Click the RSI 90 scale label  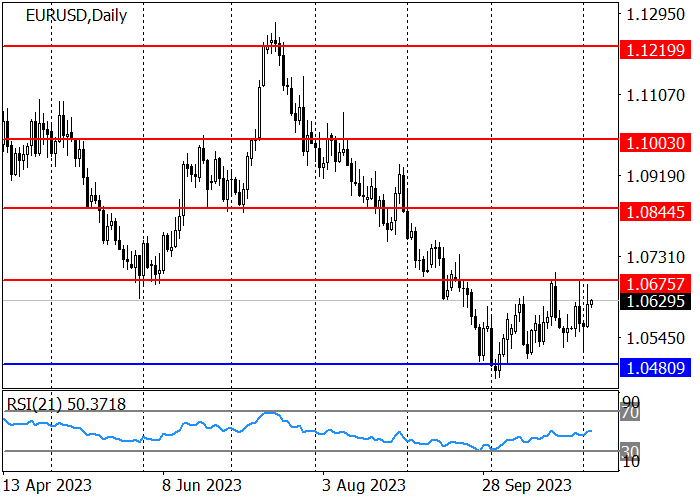(630, 401)
